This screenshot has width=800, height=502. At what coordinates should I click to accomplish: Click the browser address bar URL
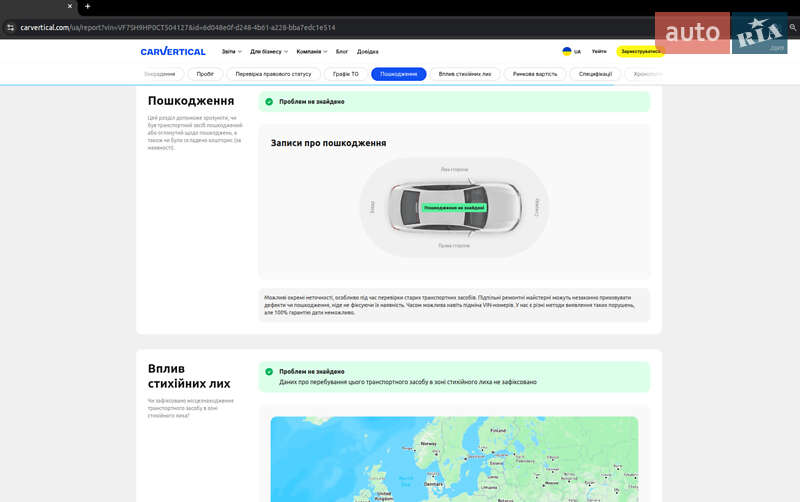pyautogui.click(x=178, y=28)
